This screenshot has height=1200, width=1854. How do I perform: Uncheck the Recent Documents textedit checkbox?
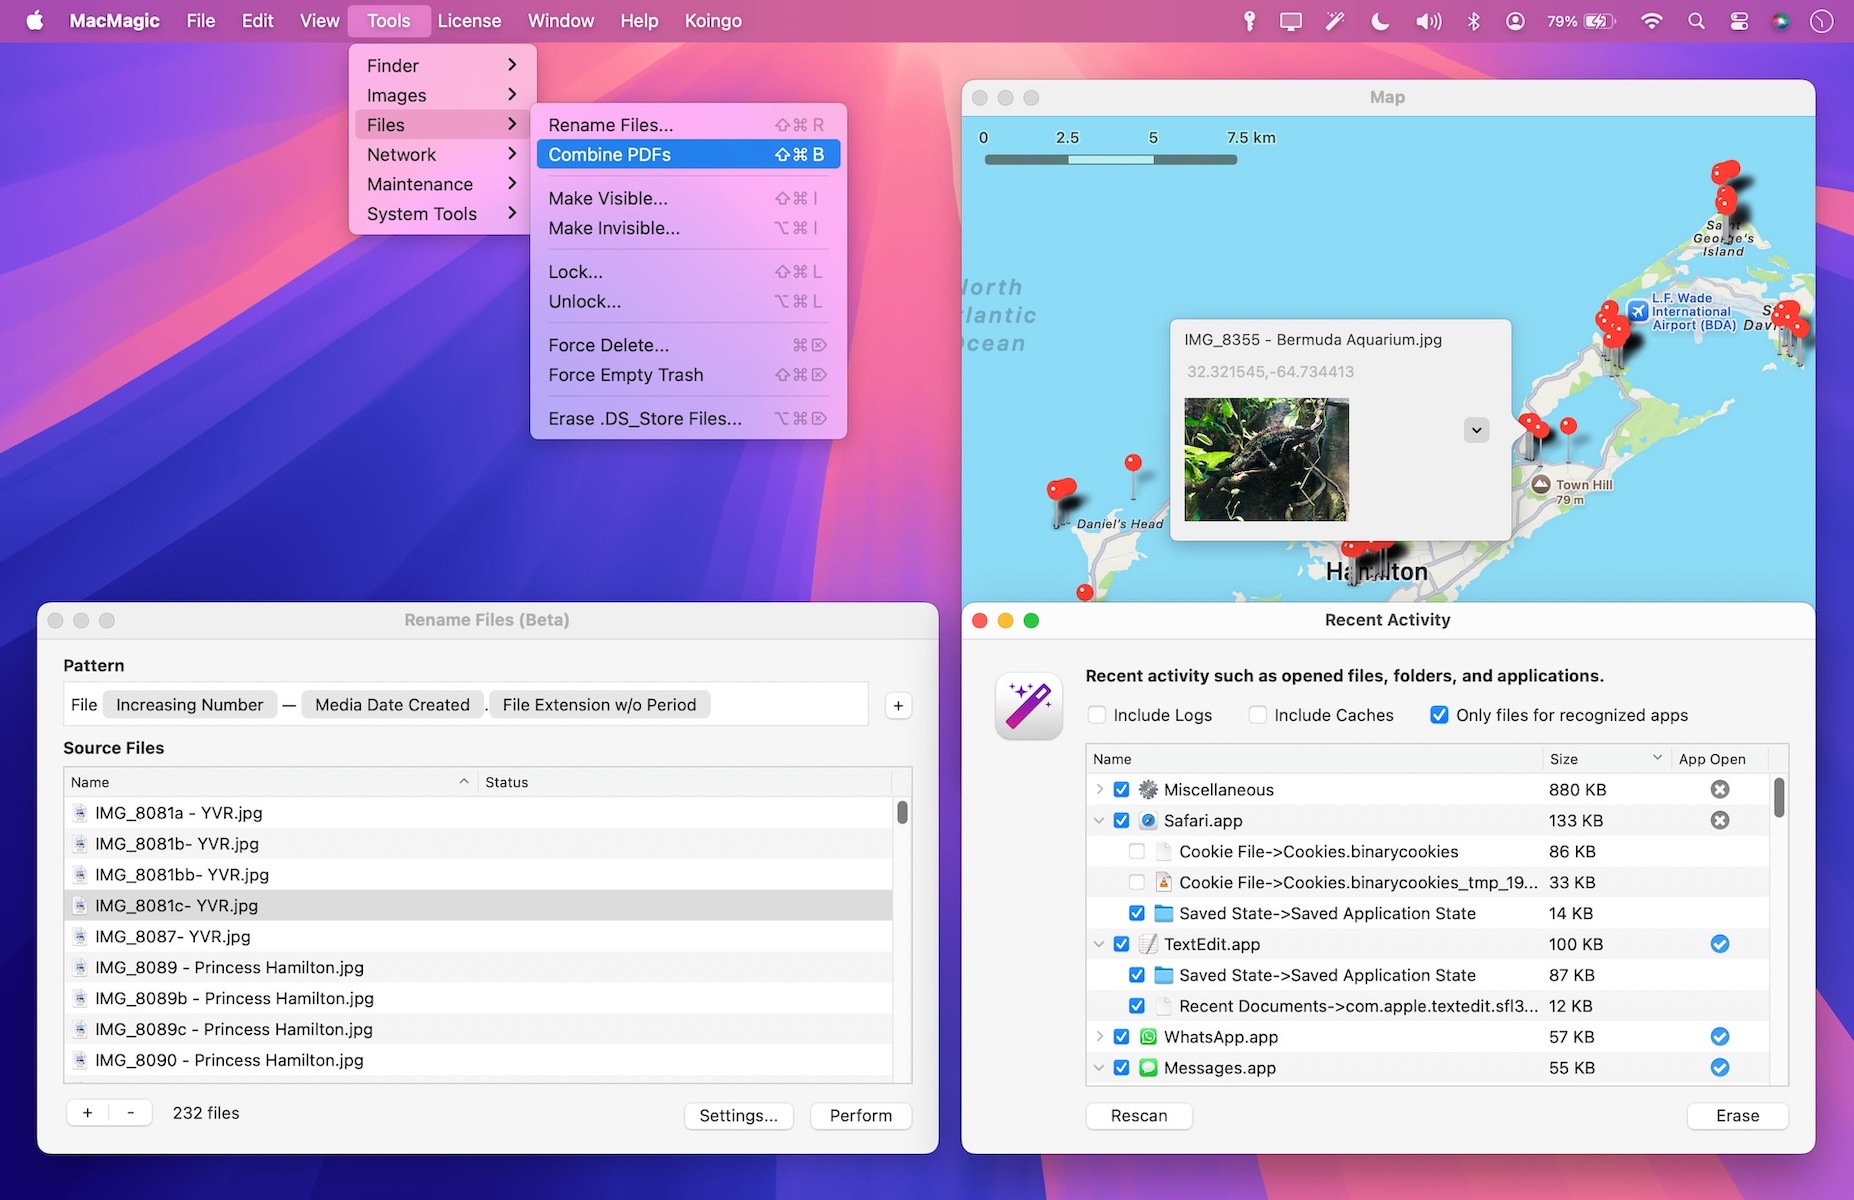(1137, 1006)
